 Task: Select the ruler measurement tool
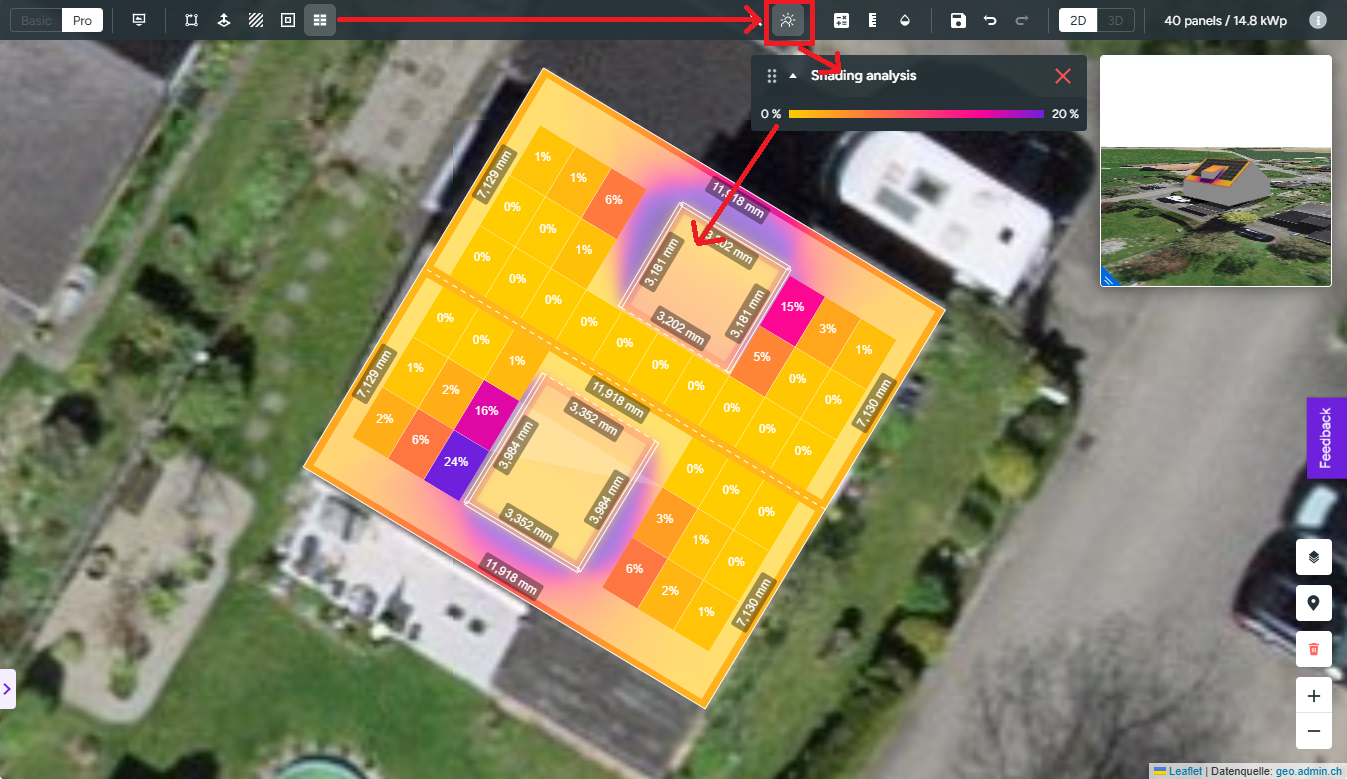click(x=873, y=20)
